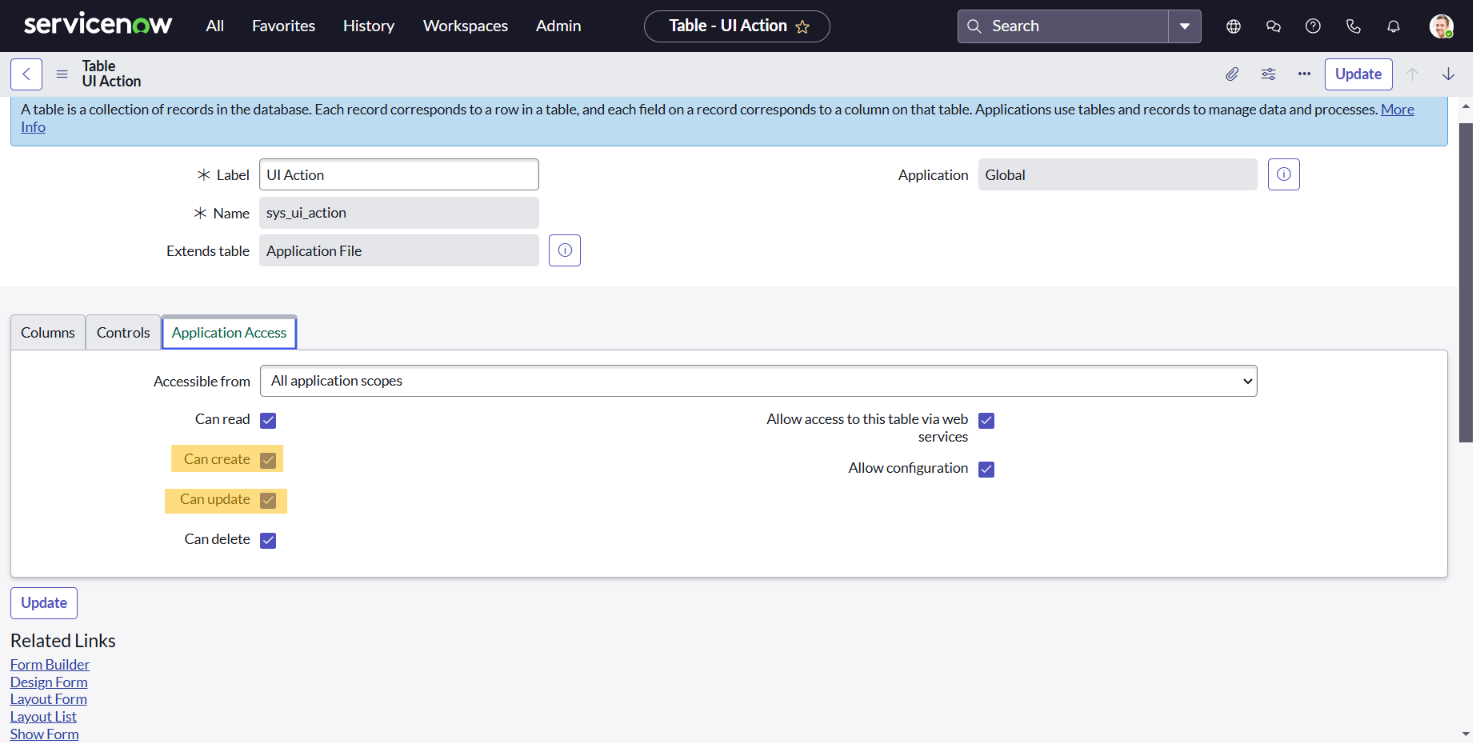Open the Workspaces menu
The height and width of the screenshot is (743, 1473).
[x=465, y=26]
